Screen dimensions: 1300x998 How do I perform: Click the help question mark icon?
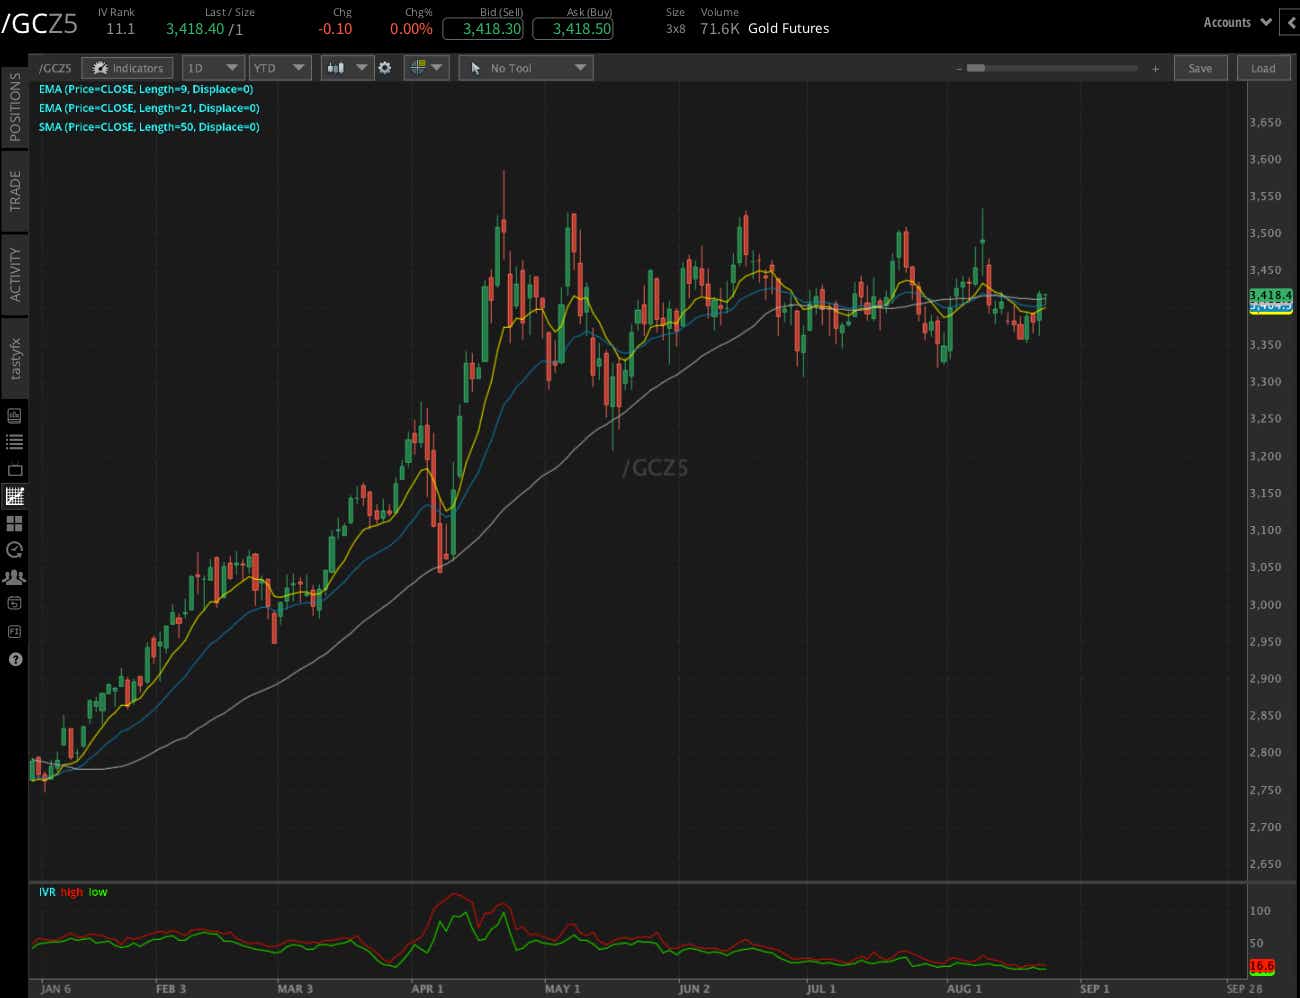pos(15,659)
